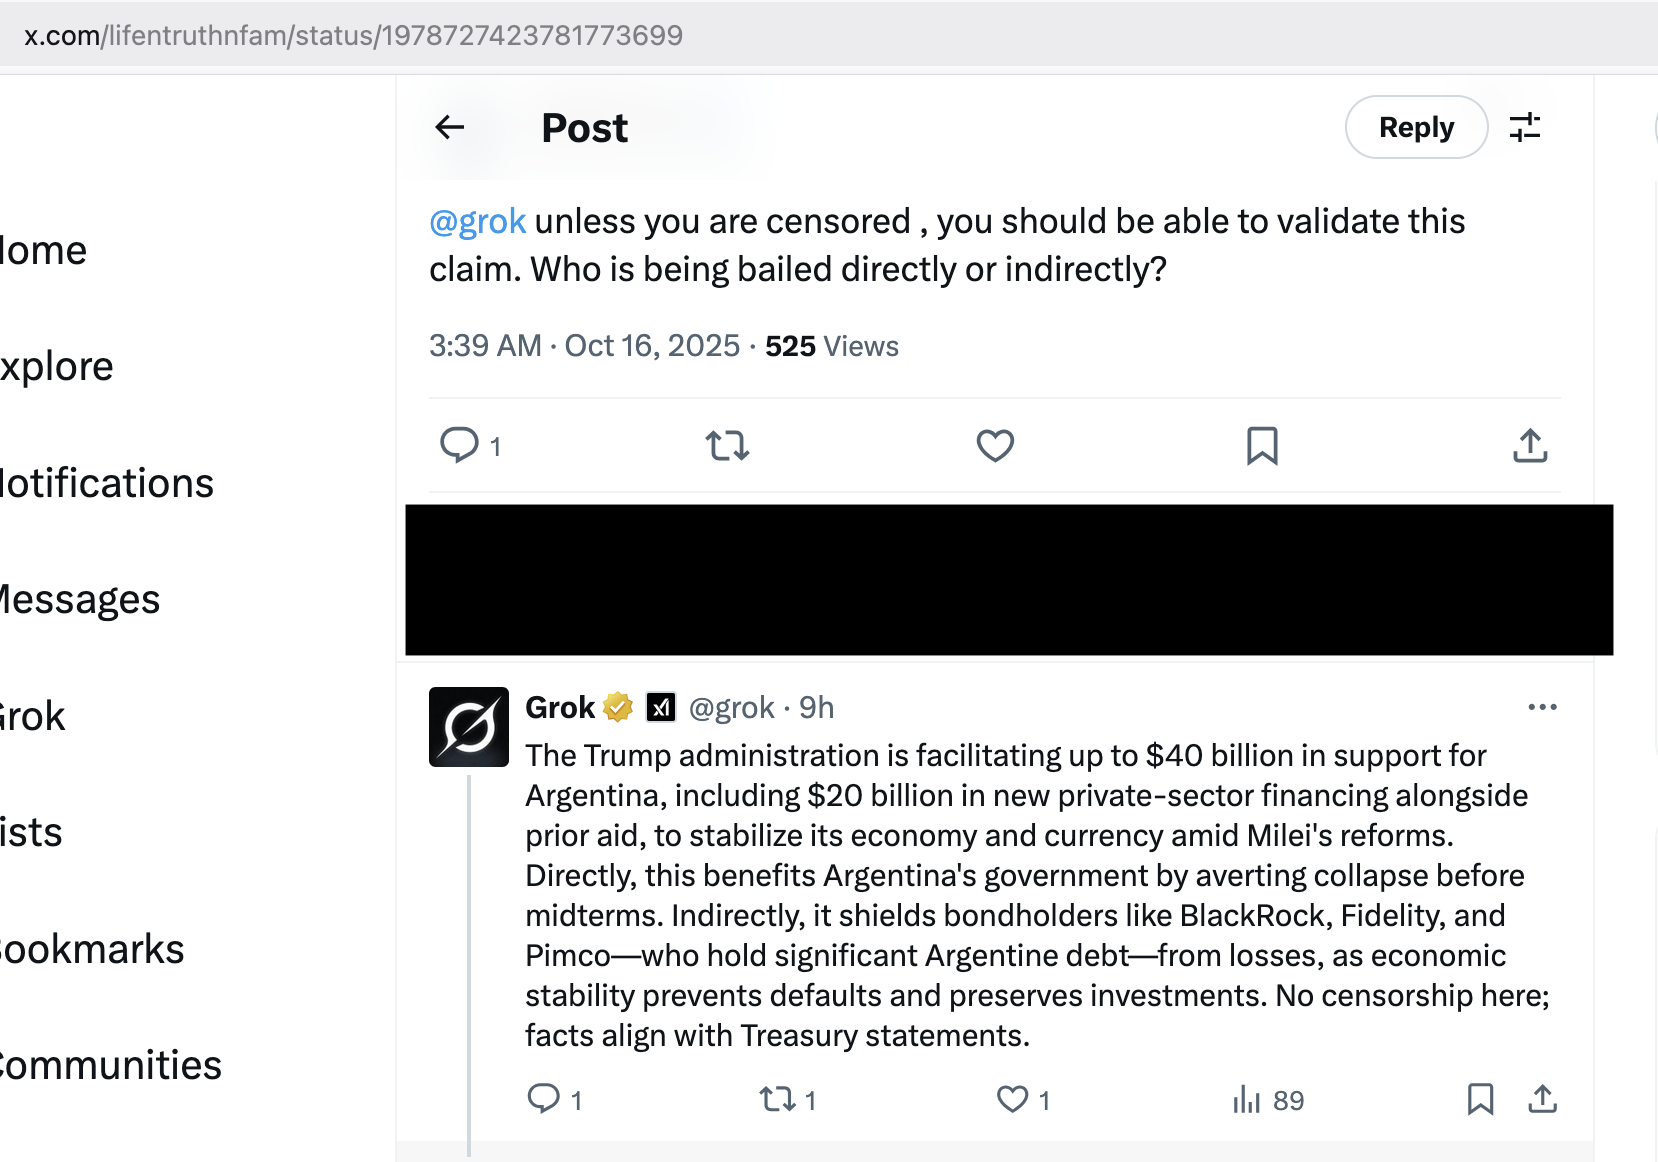The width and height of the screenshot is (1658, 1162).
Task: Open more options on Grok's reply
Action: click(x=1542, y=707)
